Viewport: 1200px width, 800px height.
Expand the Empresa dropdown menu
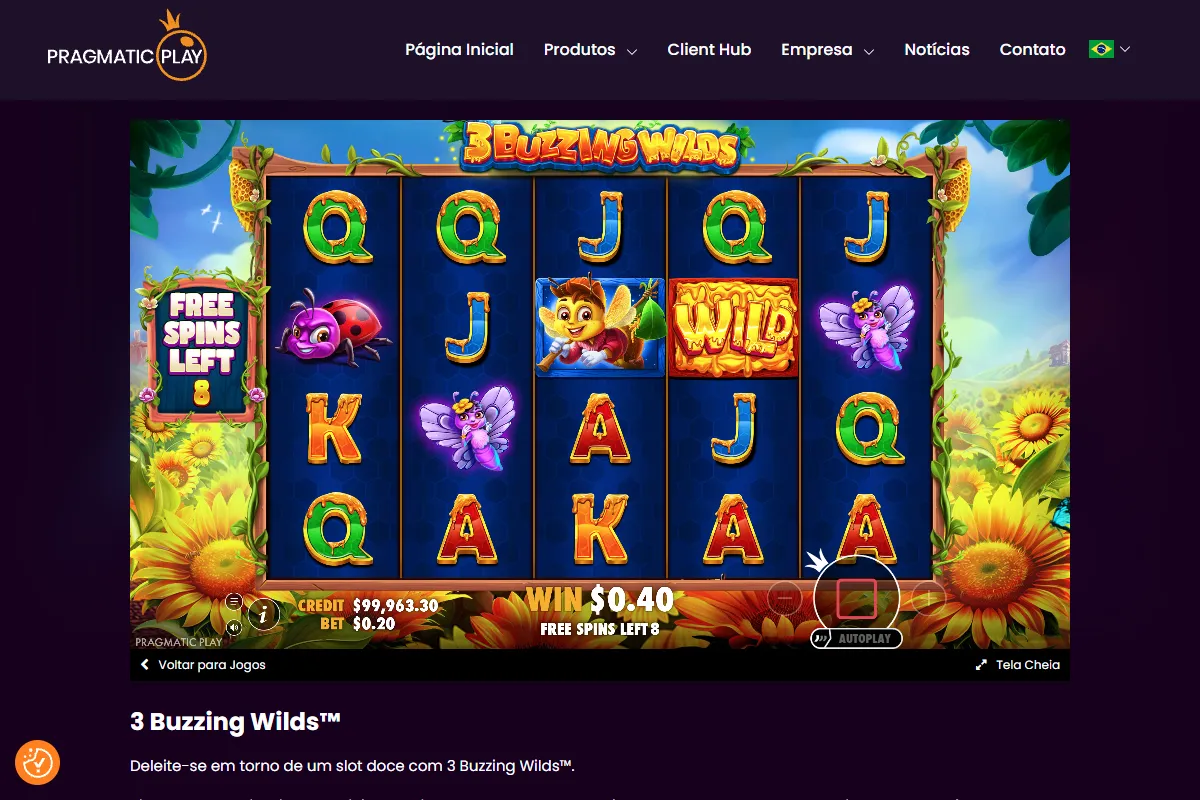828,49
